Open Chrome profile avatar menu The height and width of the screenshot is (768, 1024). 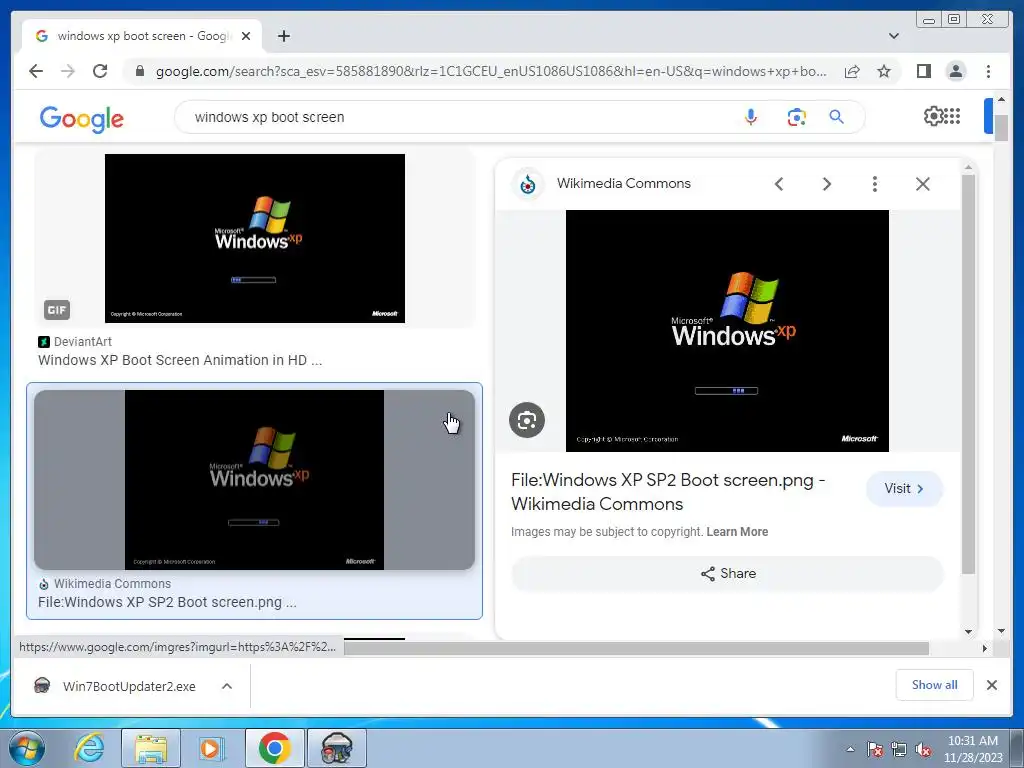click(955, 71)
